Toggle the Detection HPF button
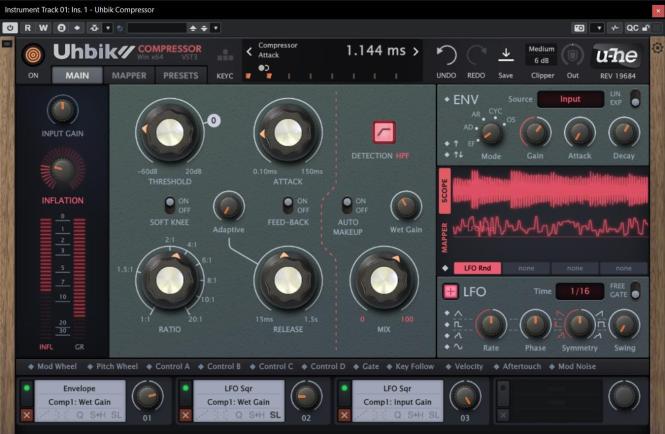 384,132
